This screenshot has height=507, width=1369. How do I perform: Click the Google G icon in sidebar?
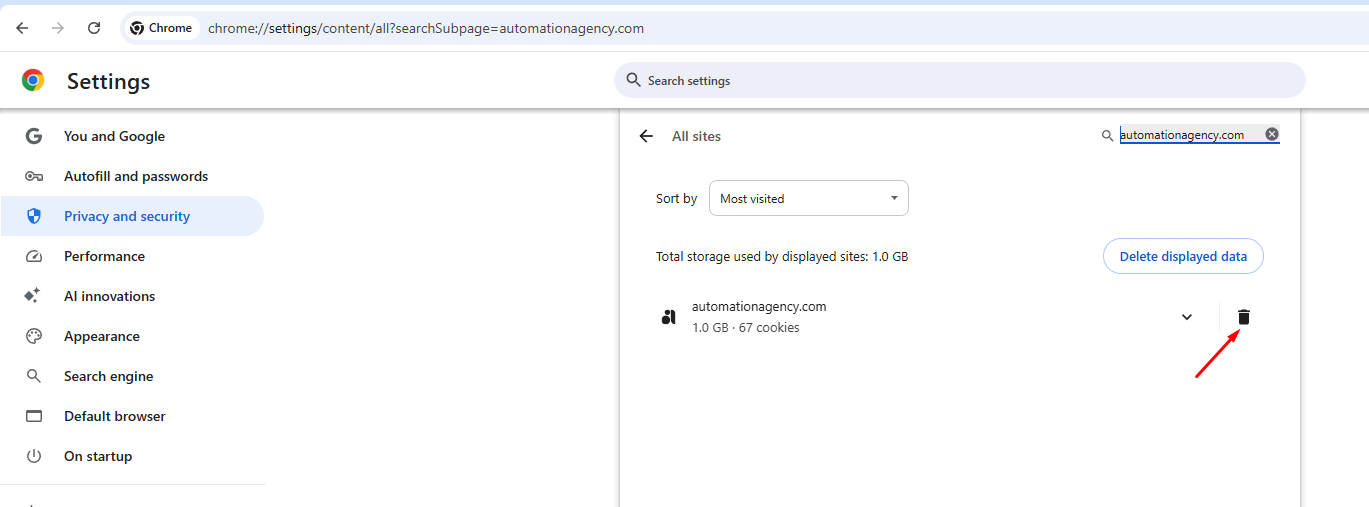click(x=34, y=136)
